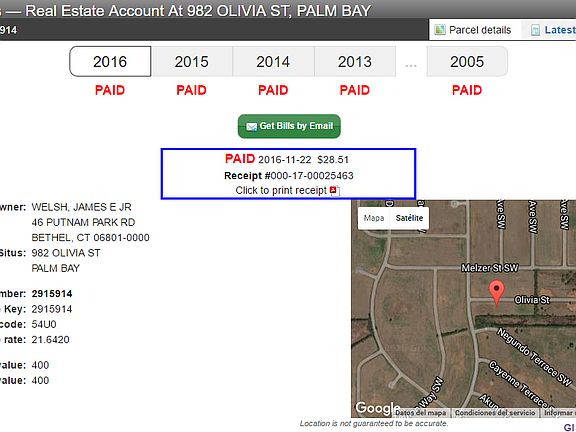576x432 pixels.
Task: Open the 2013 tax year tab
Action: click(355, 61)
